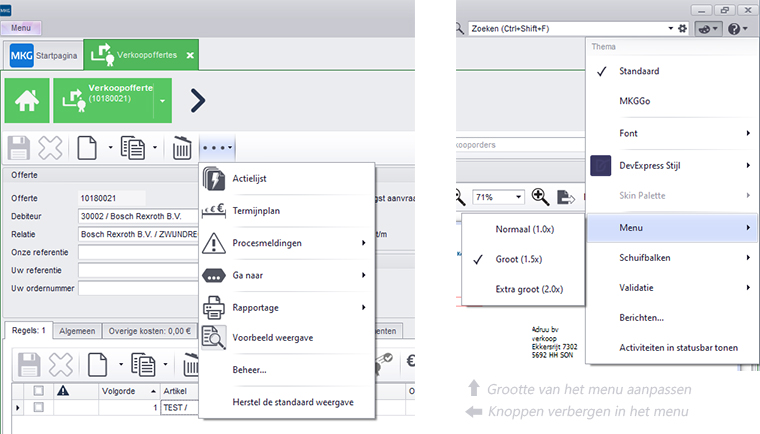Viewport: 760px width, 434px height.
Task: Click the trash can delete icon
Action: tap(181, 149)
